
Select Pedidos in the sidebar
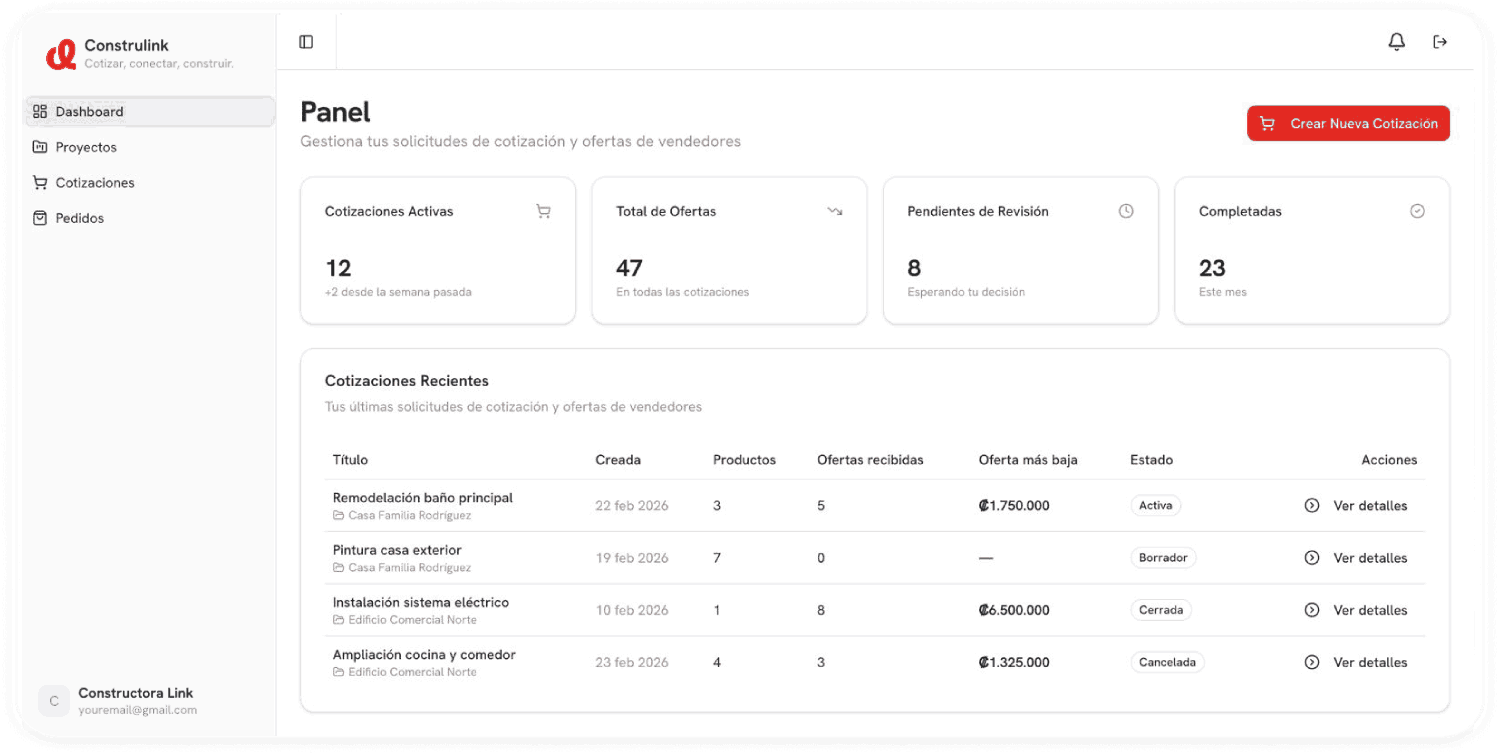coord(80,218)
